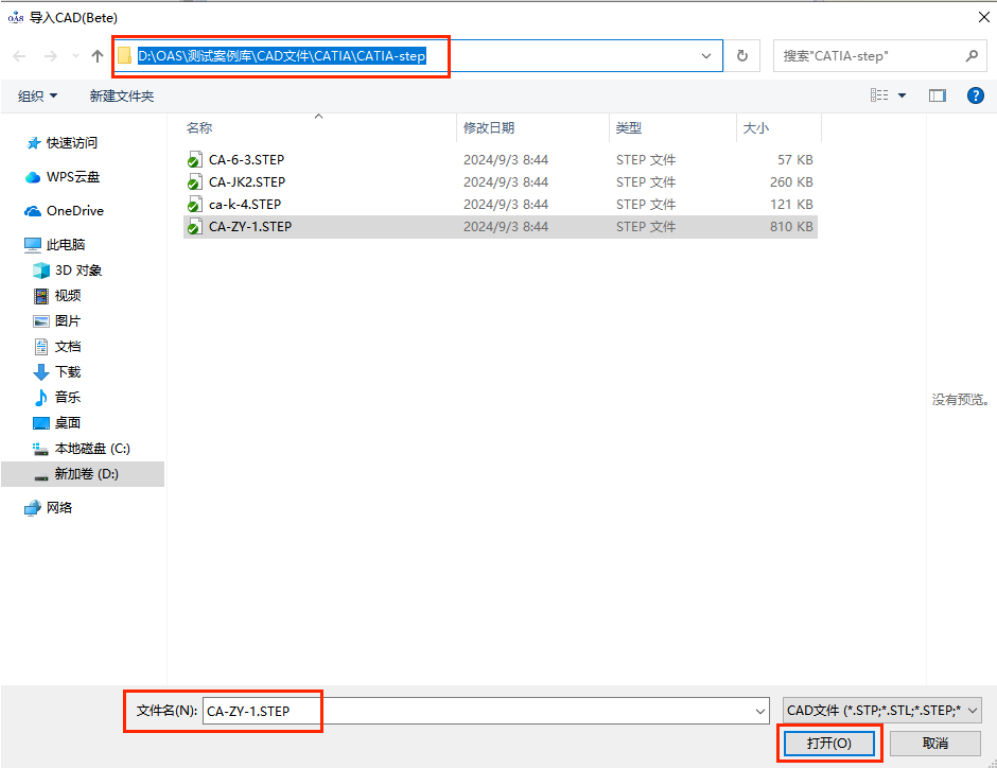The width and height of the screenshot is (997, 770).
Task: Click the 810 KB size cell
Action: click(791, 226)
